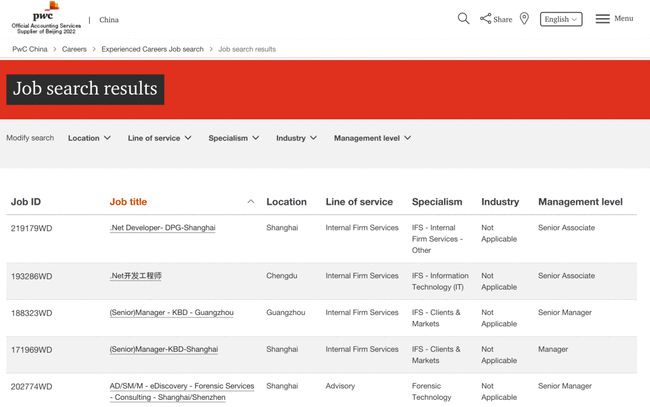This screenshot has width=650, height=407.
Task: Go to Careers breadcrumb
Action: pos(74,49)
